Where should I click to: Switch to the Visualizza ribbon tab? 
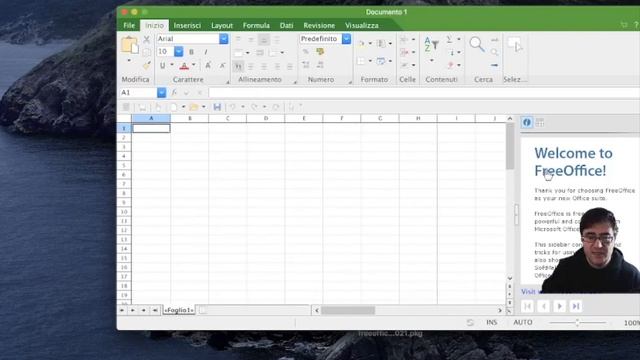tap(362, 25)
